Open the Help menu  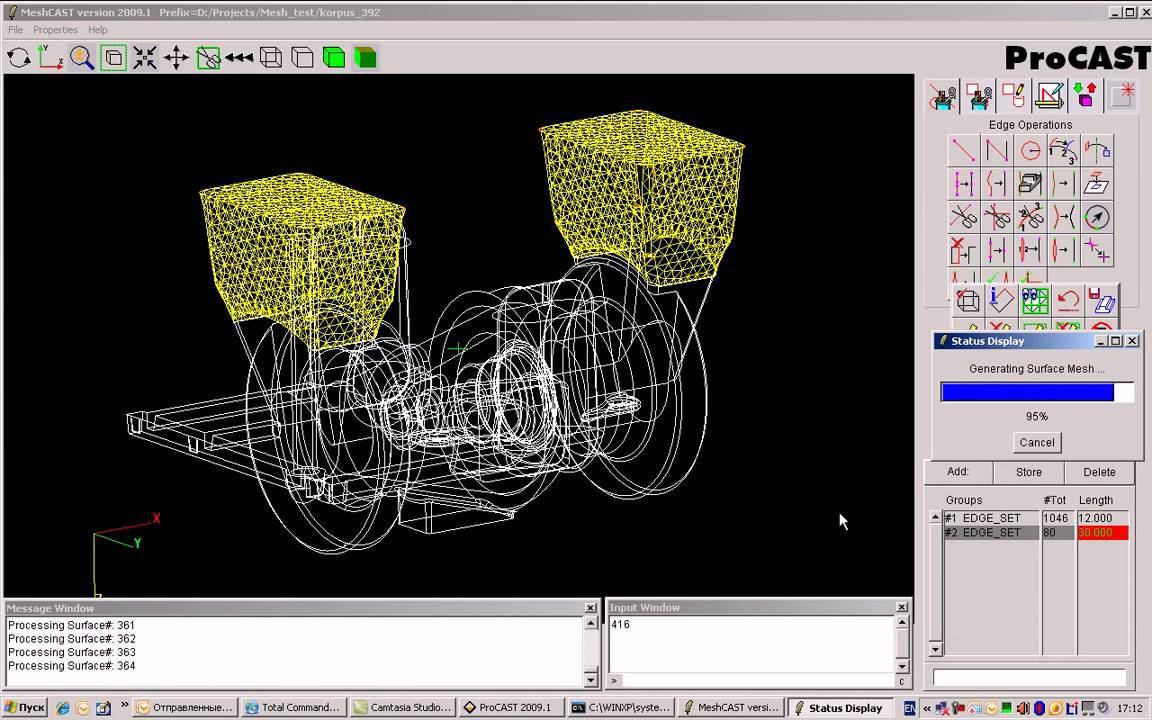(98, 30)
